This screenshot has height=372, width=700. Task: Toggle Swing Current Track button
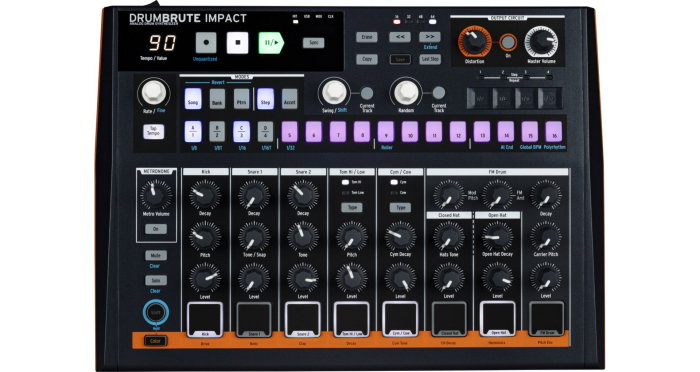click(367, 93)
